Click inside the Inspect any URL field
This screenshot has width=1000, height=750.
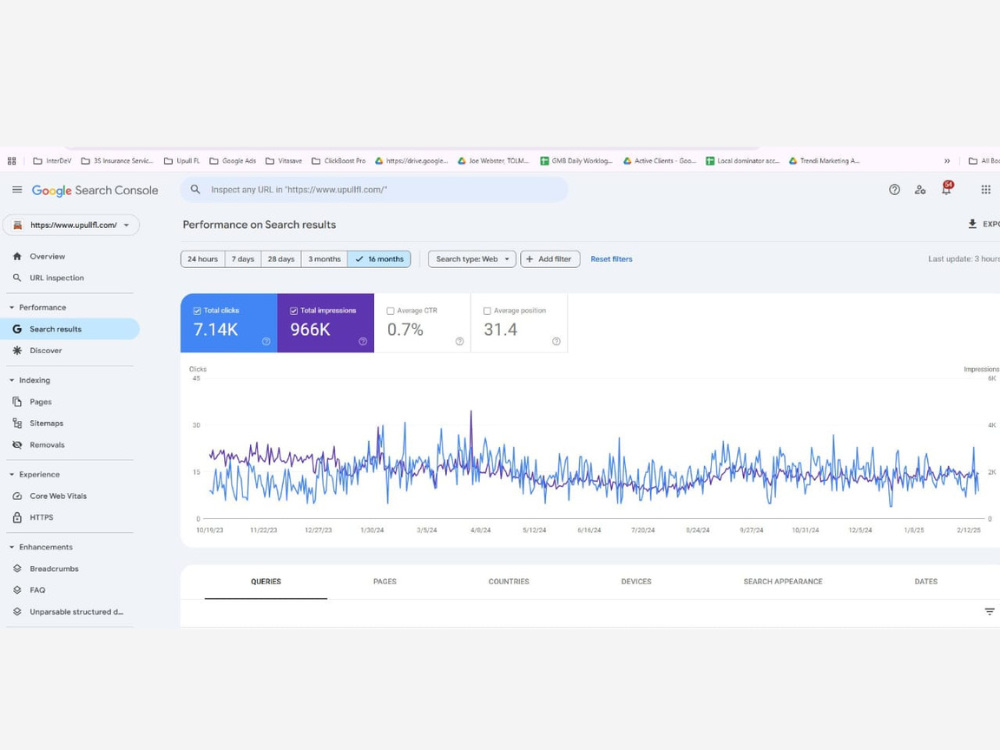coord(374,189)
